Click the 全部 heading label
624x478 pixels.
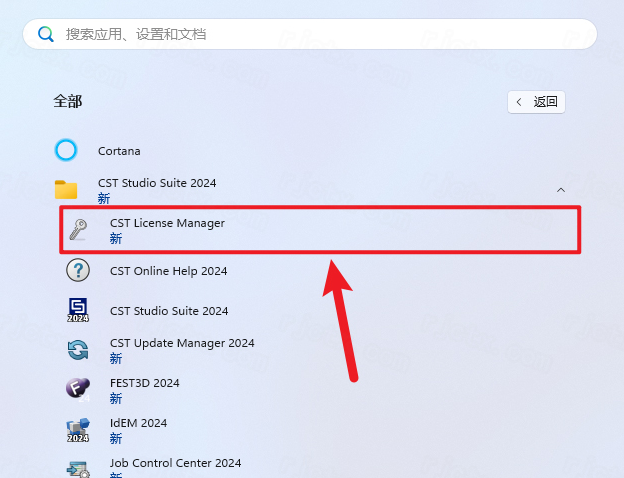tap(68, 101)
